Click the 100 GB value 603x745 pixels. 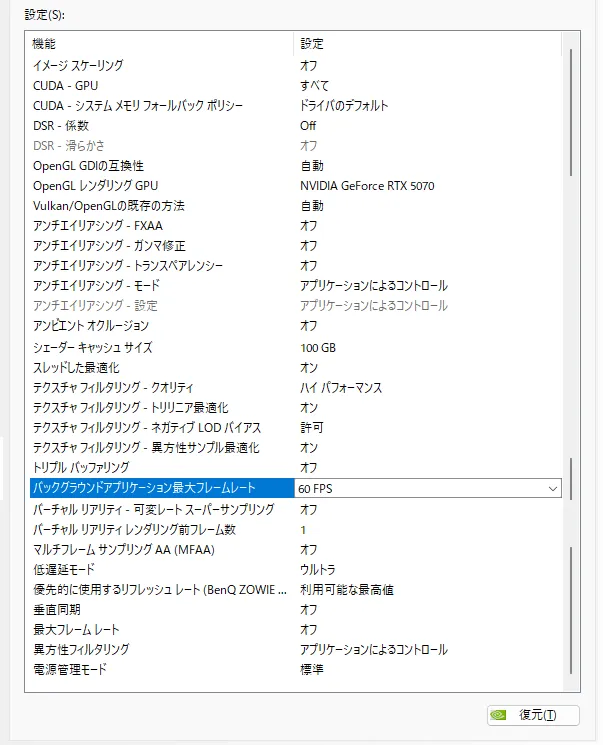(318, 348)
